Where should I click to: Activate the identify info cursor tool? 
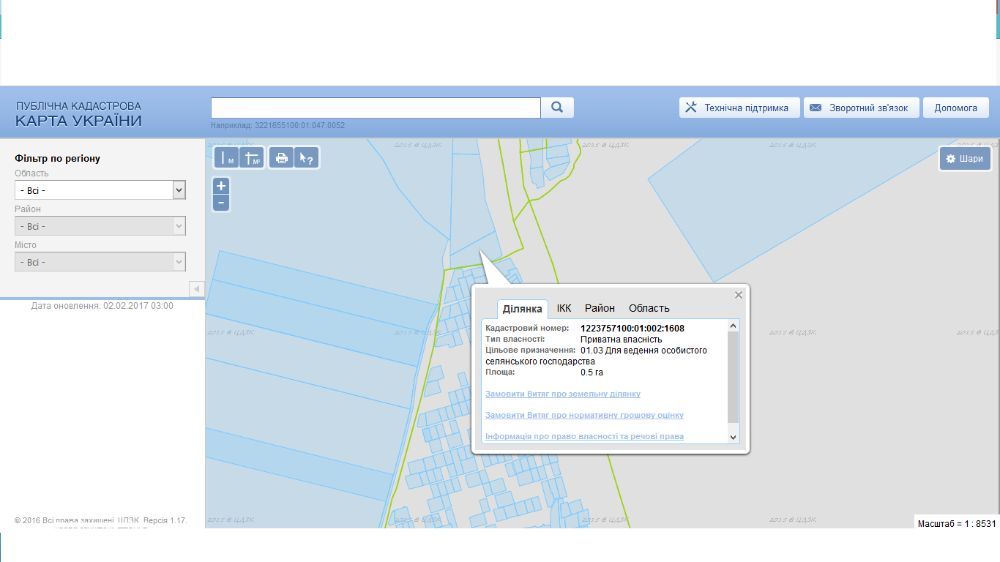(307, 158)
